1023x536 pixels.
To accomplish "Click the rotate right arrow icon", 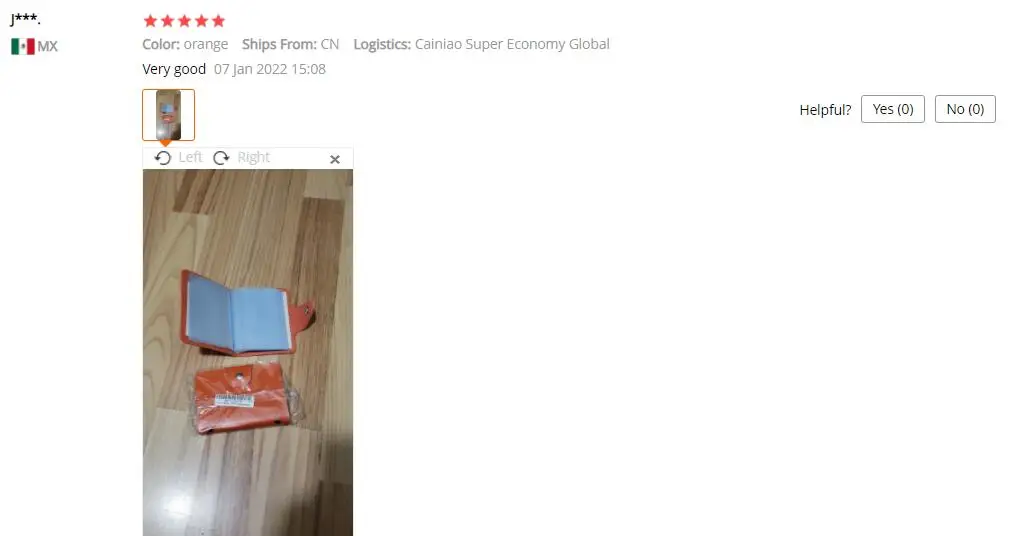I will (x=221, y=158).
